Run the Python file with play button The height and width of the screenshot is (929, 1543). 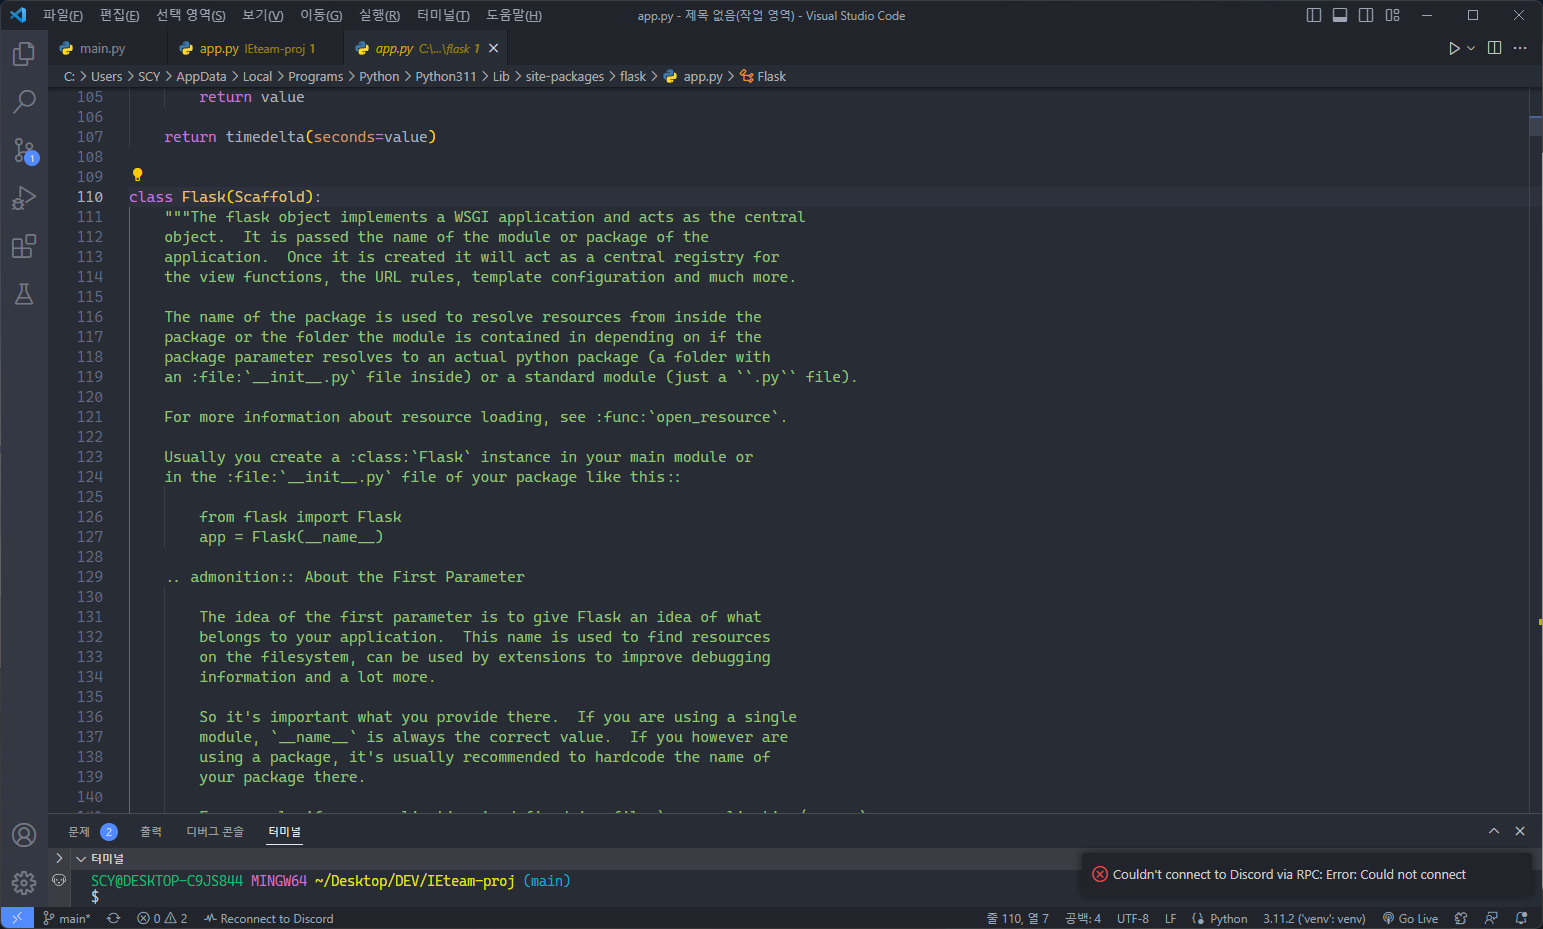1454,48
